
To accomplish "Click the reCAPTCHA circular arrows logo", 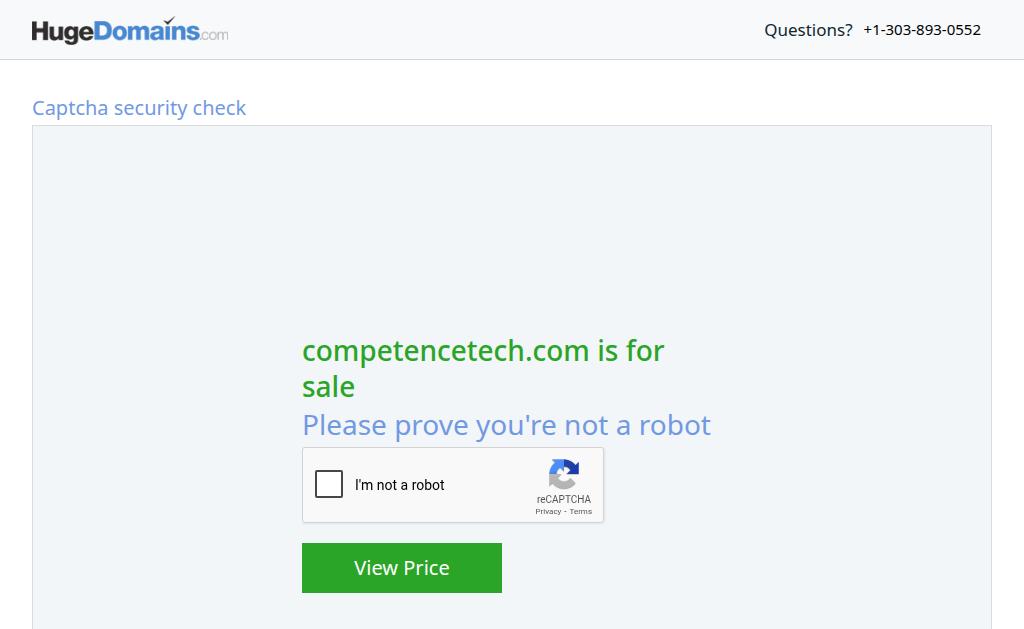I will point(564,474).
